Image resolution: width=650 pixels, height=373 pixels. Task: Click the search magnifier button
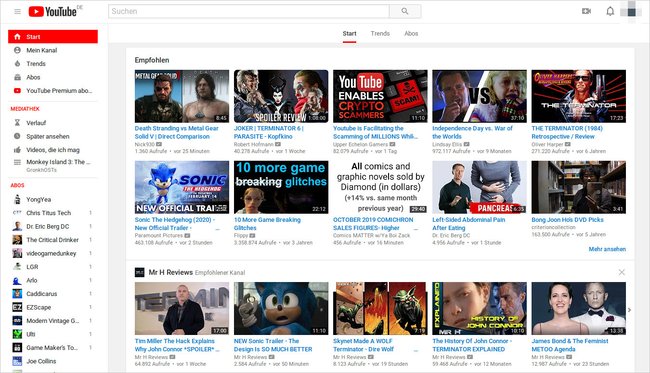point(405,11)
